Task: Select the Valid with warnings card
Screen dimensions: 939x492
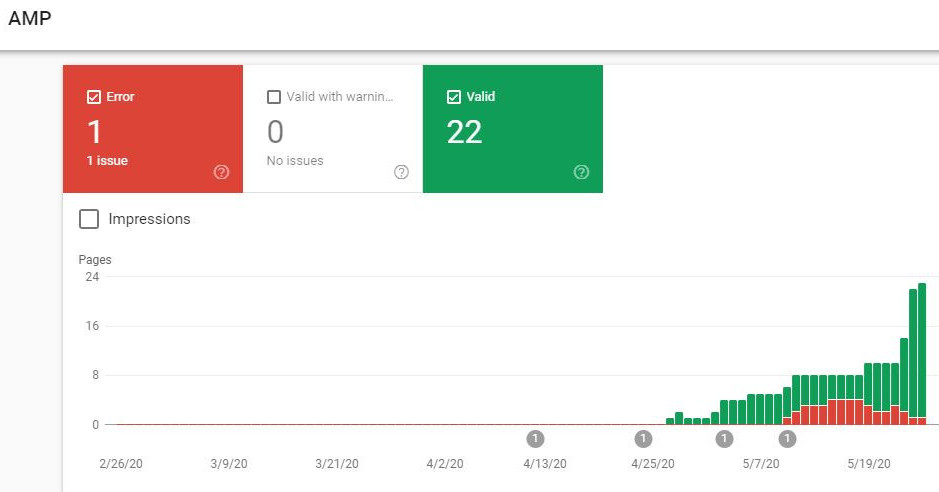Action: tap(333, 129)
